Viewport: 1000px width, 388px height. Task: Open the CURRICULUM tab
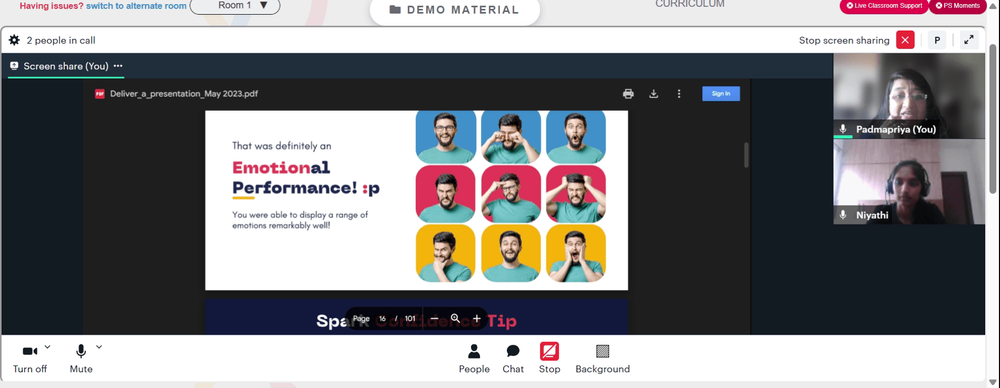point(690,4)
